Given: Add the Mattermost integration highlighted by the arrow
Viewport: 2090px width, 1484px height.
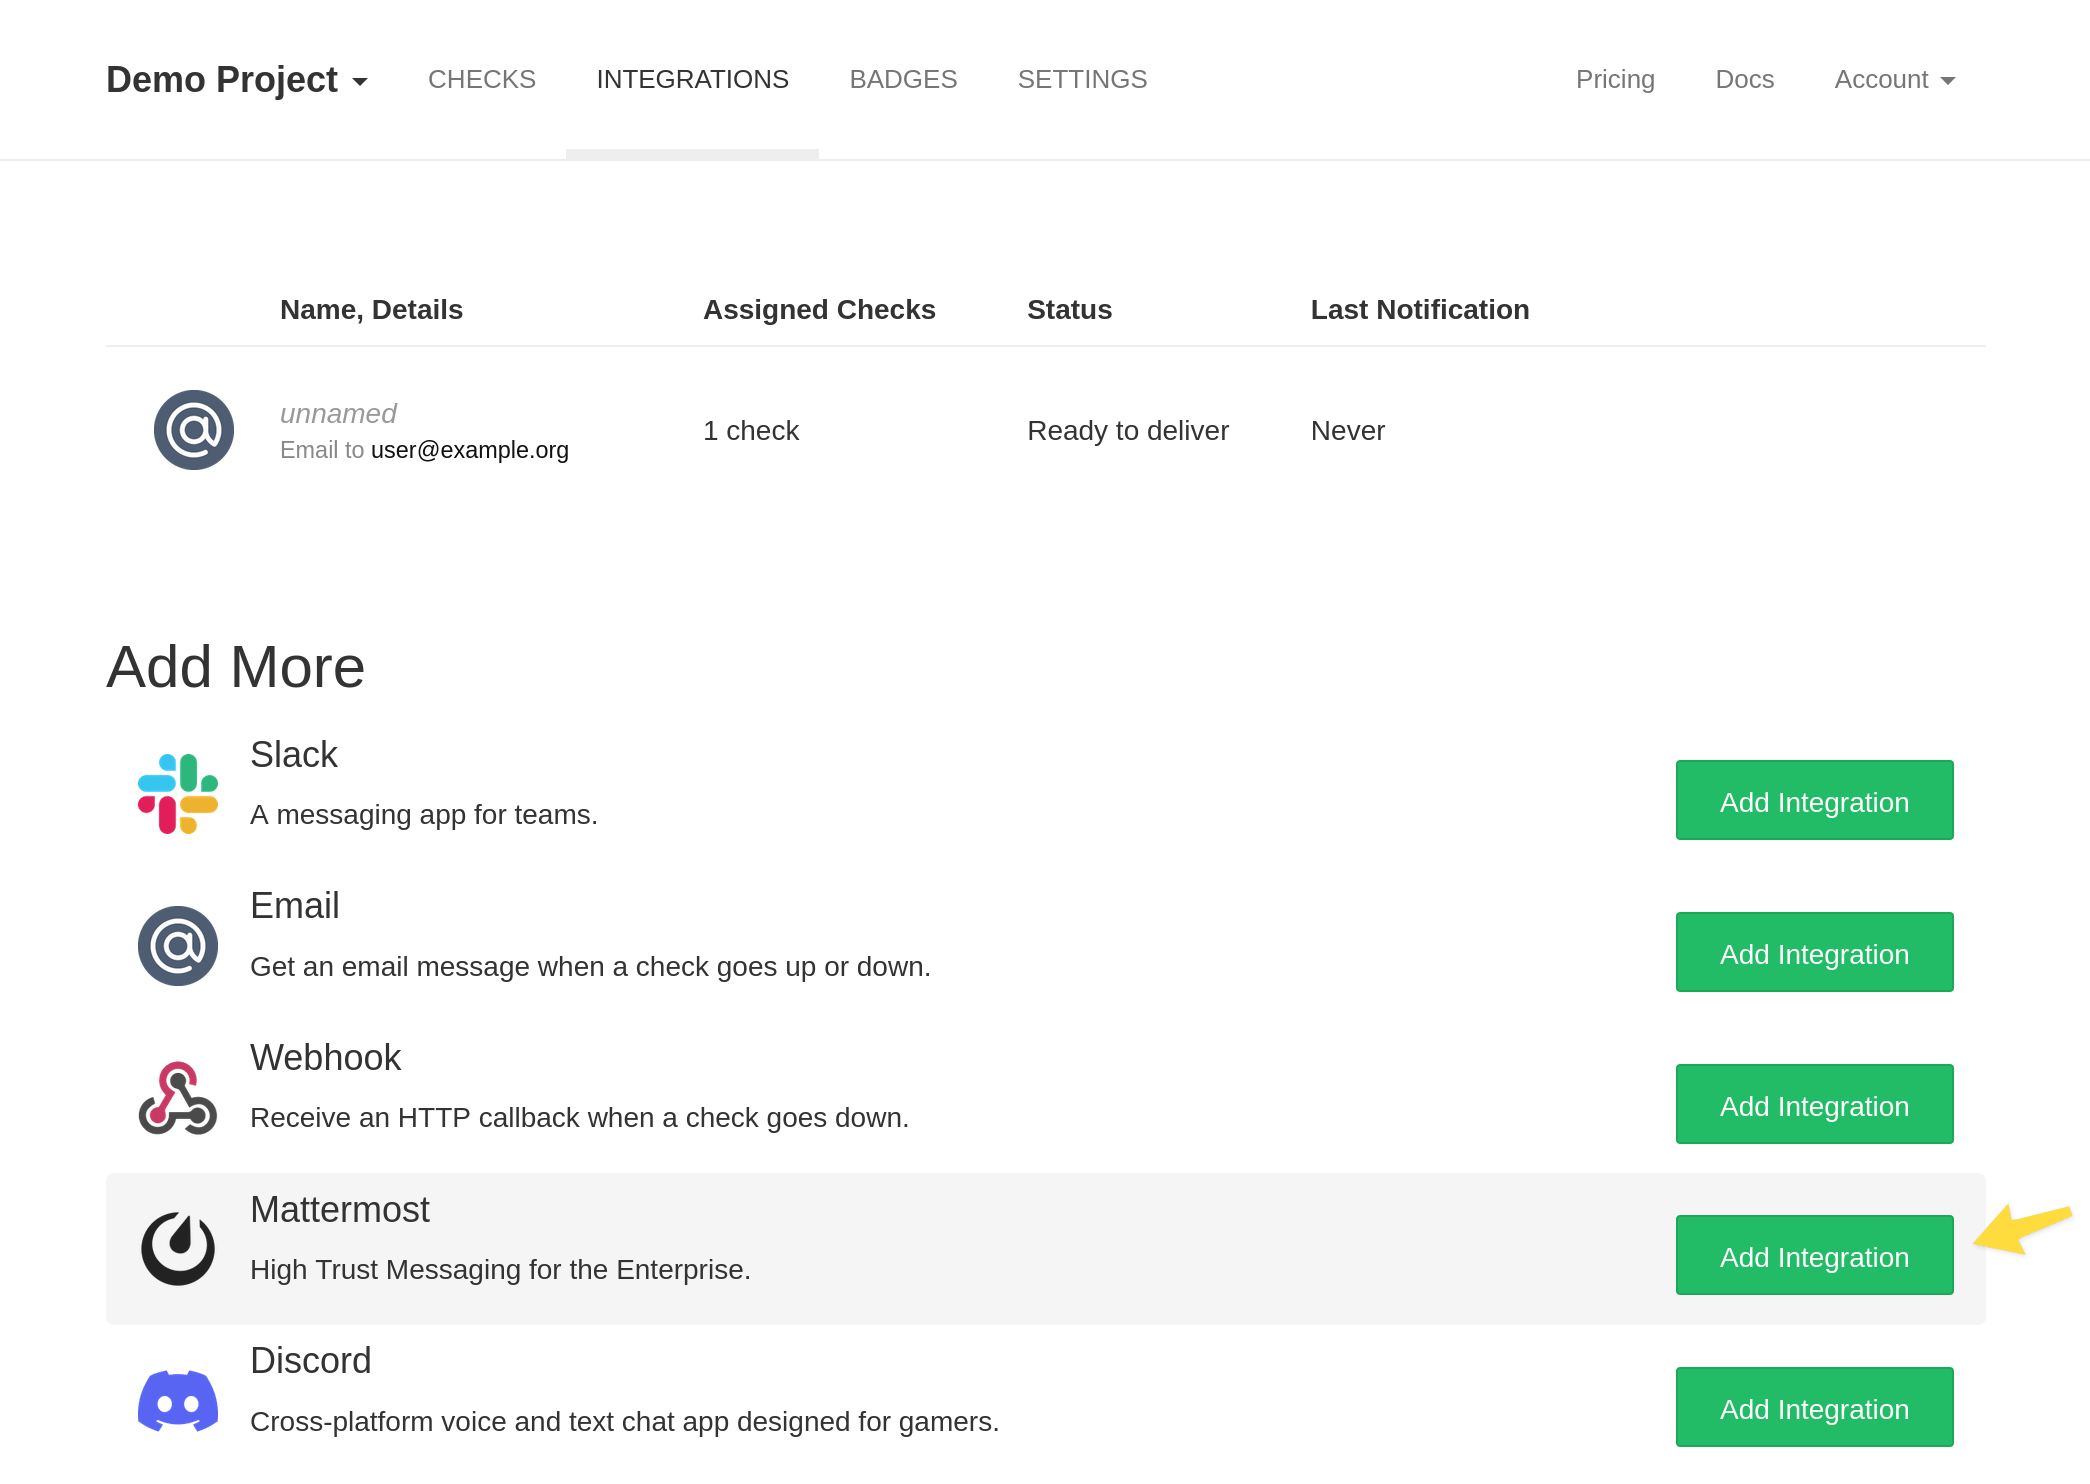Looking at the screenshot, I should (1813, 1255).
